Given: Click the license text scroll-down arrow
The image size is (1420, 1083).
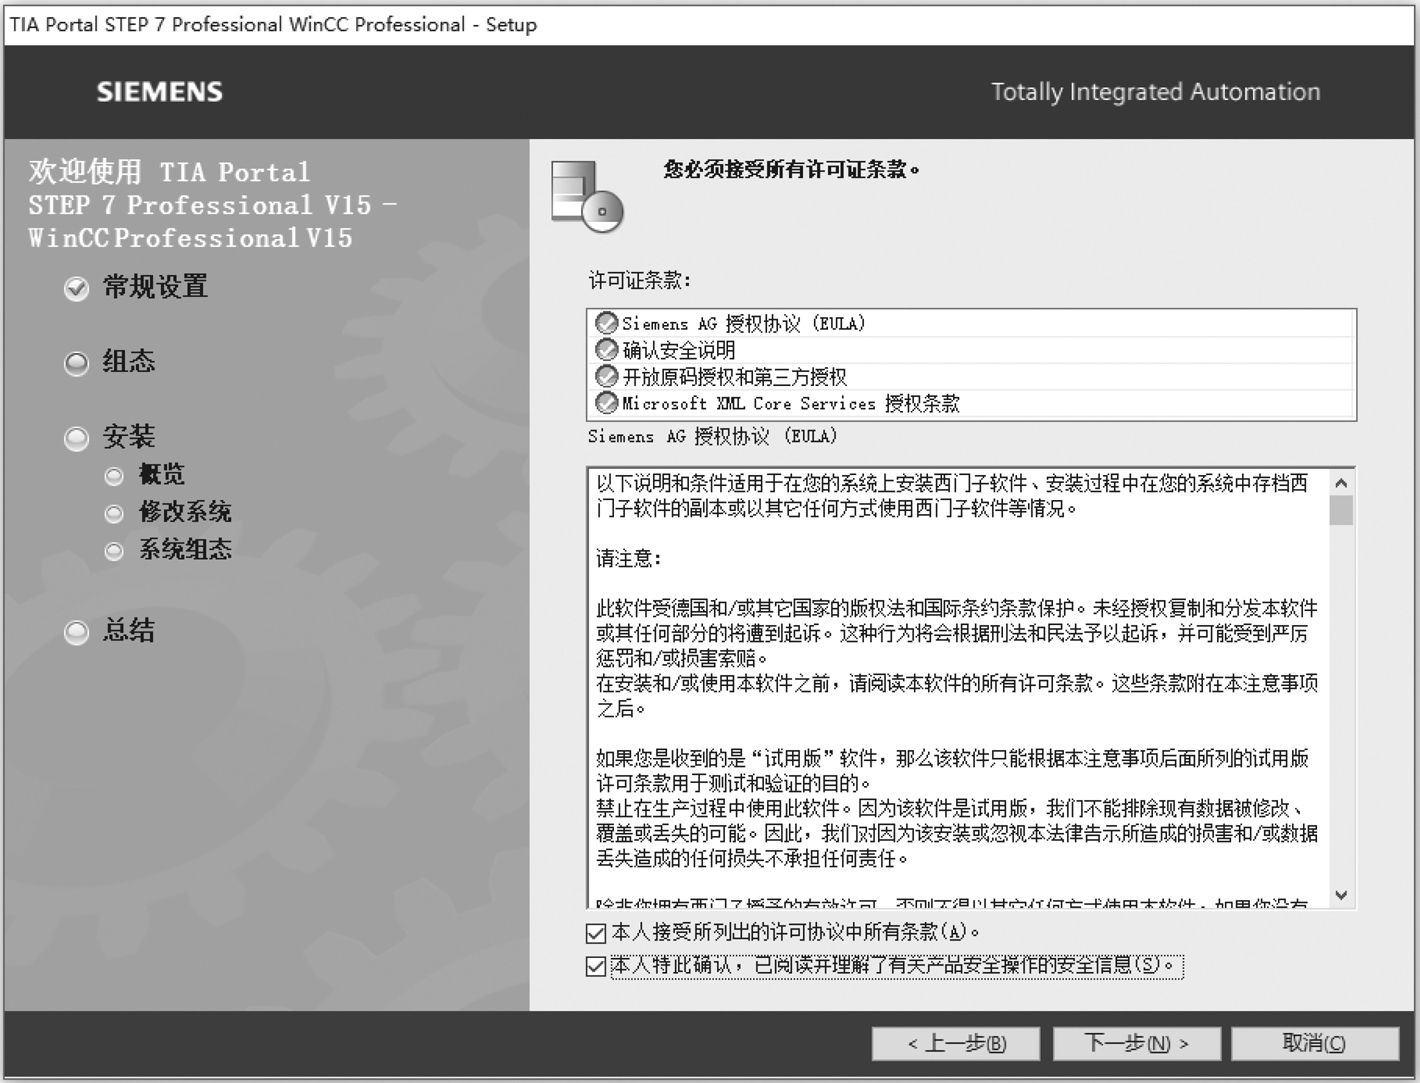Looking at the screenshot, I should [1342, 895].
